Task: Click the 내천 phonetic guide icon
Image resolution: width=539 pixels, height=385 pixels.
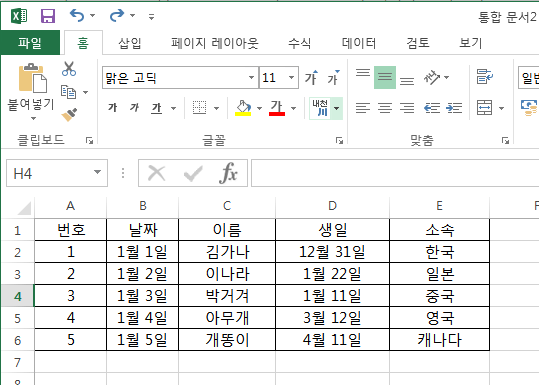Action: coord(320,108)
